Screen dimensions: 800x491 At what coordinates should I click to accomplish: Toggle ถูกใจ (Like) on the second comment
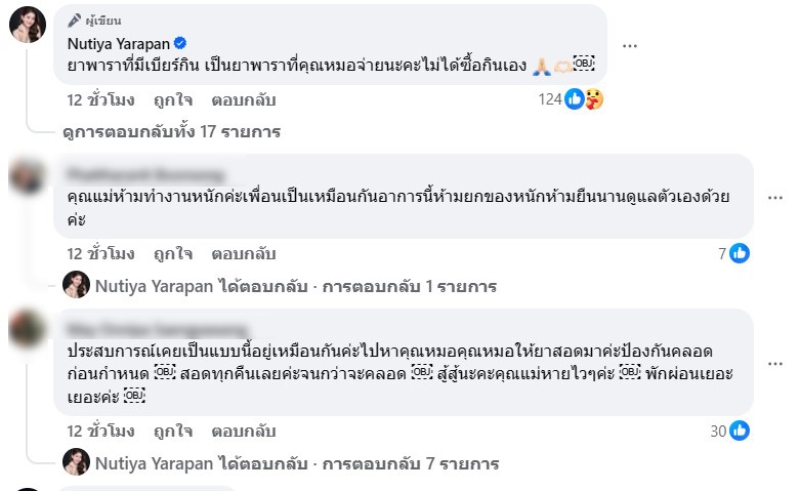click(x=174, y=254)
